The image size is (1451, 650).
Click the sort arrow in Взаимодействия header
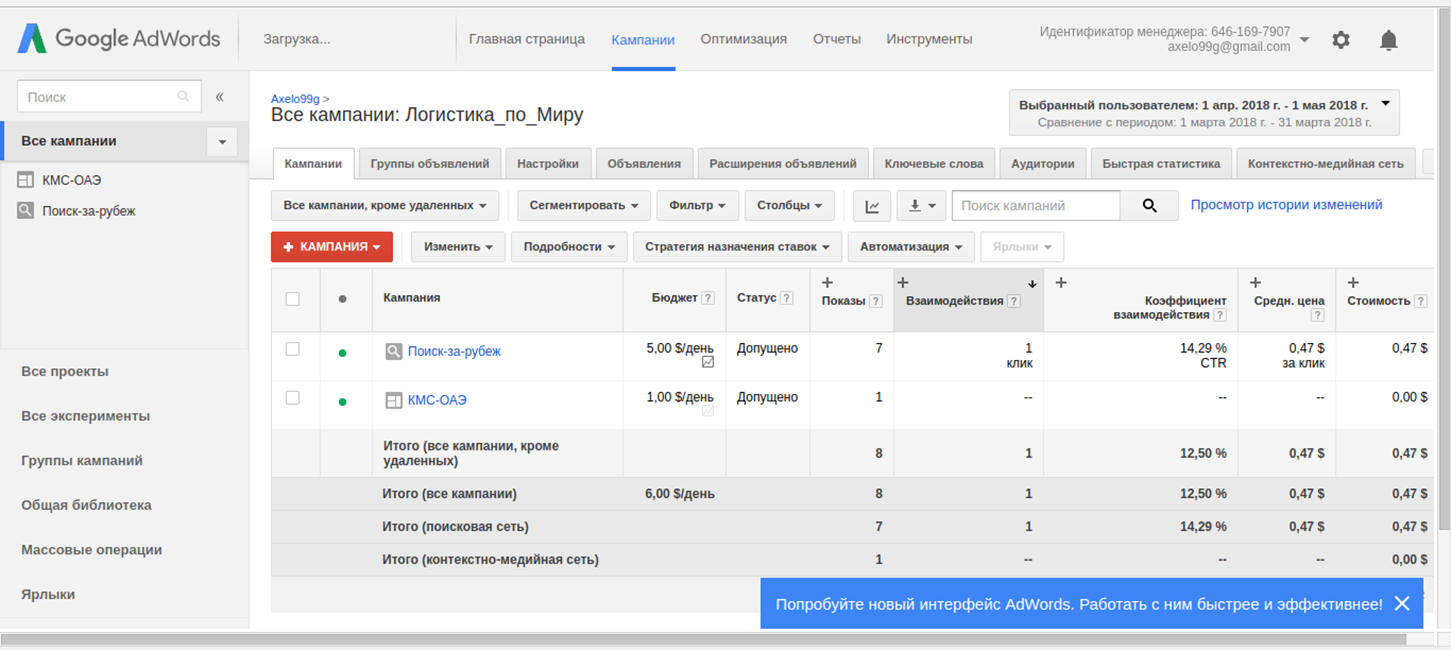(x=1032, y=284)
